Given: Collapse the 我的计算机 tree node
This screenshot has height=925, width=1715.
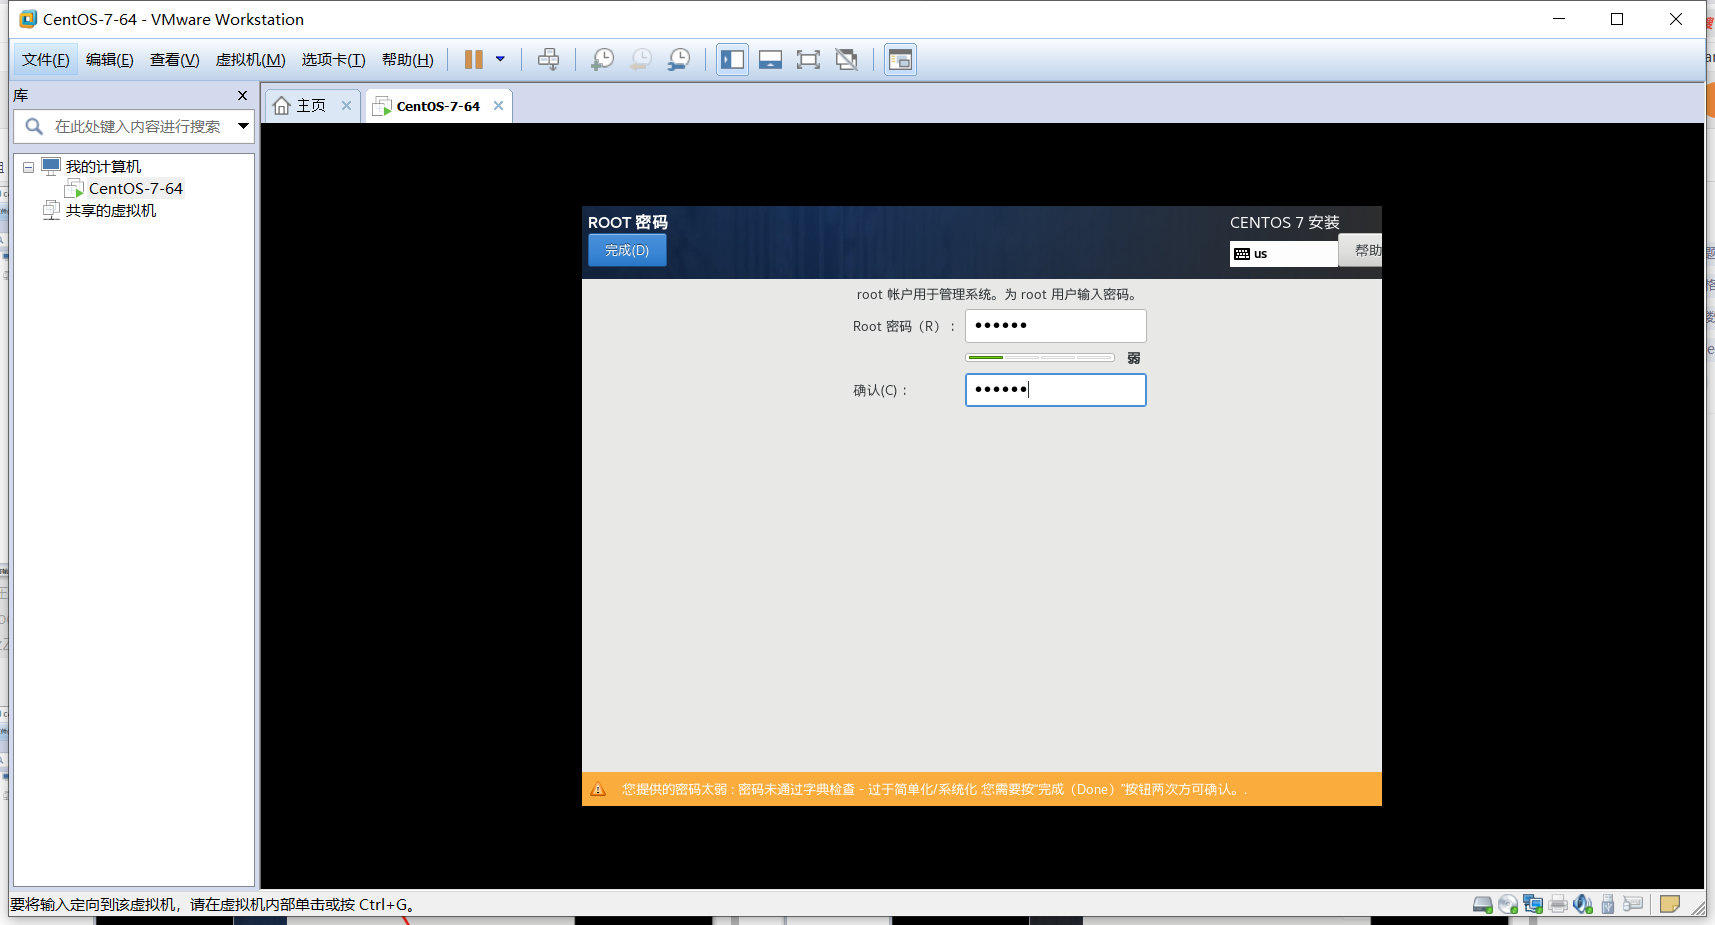Looking at the screenshot, I should pyautogui.click(x=29, y=167).
